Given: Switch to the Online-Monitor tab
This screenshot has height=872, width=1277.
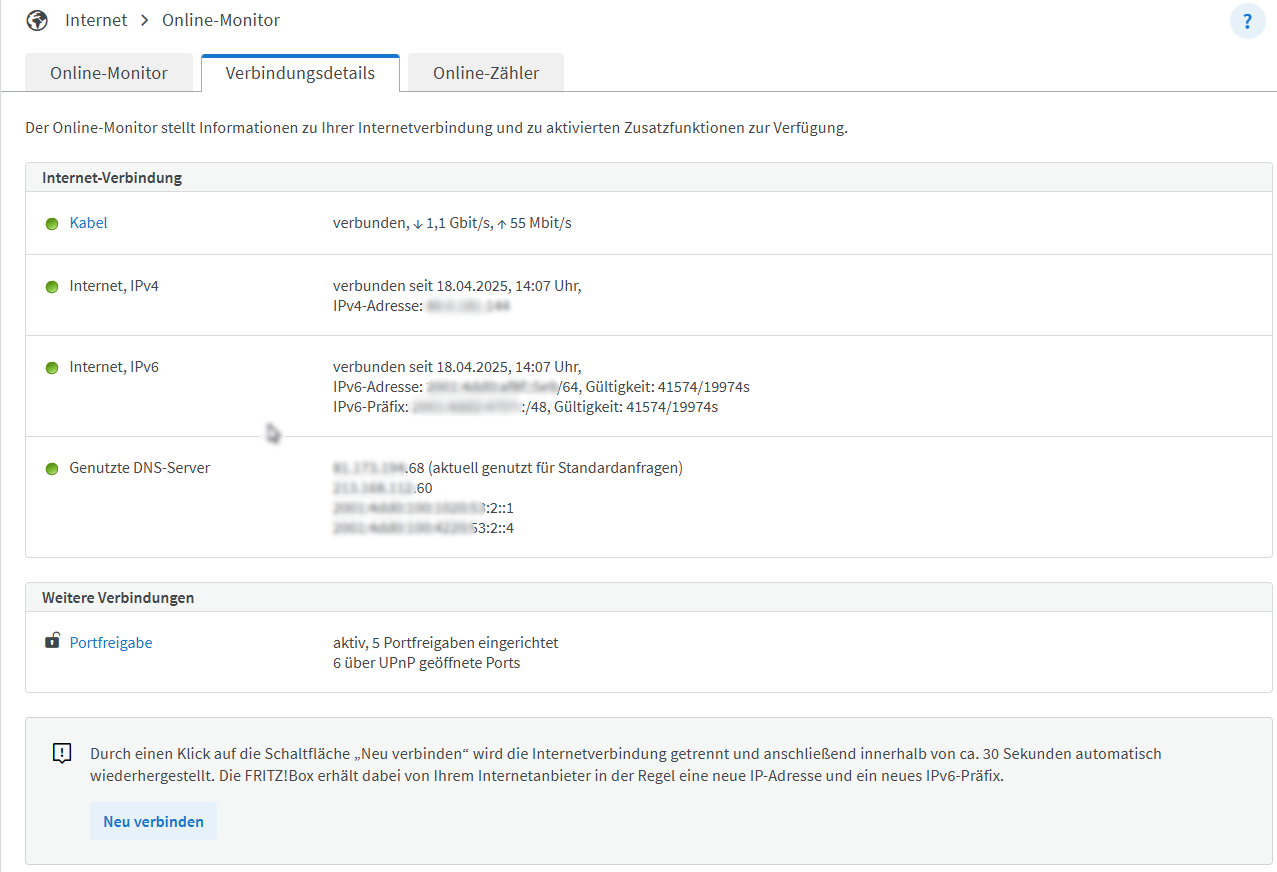Looking at the screenshot, I should point(109,73).
